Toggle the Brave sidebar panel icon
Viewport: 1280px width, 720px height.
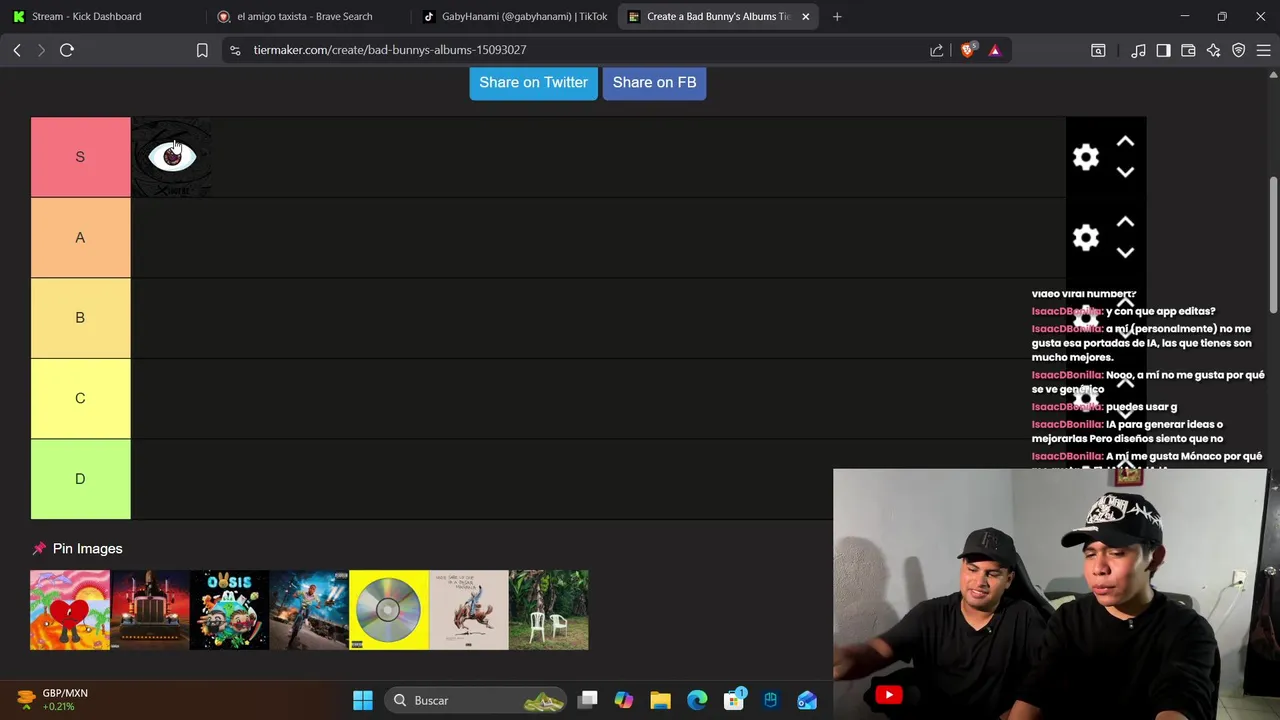[1163, 50]
